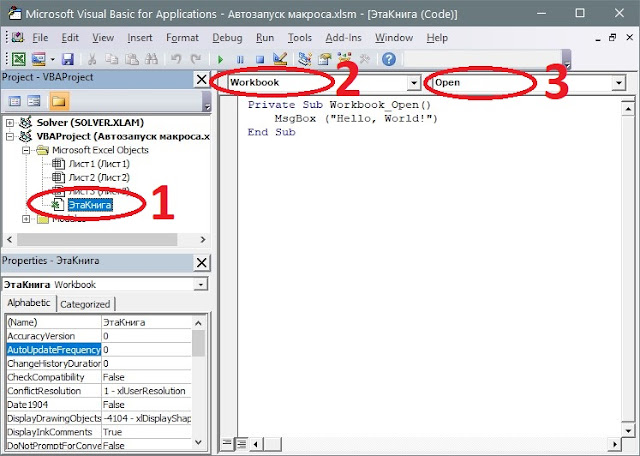The image size is (640, 456).
Task: Toggle Procedure View button in code window
Action: 227,444
